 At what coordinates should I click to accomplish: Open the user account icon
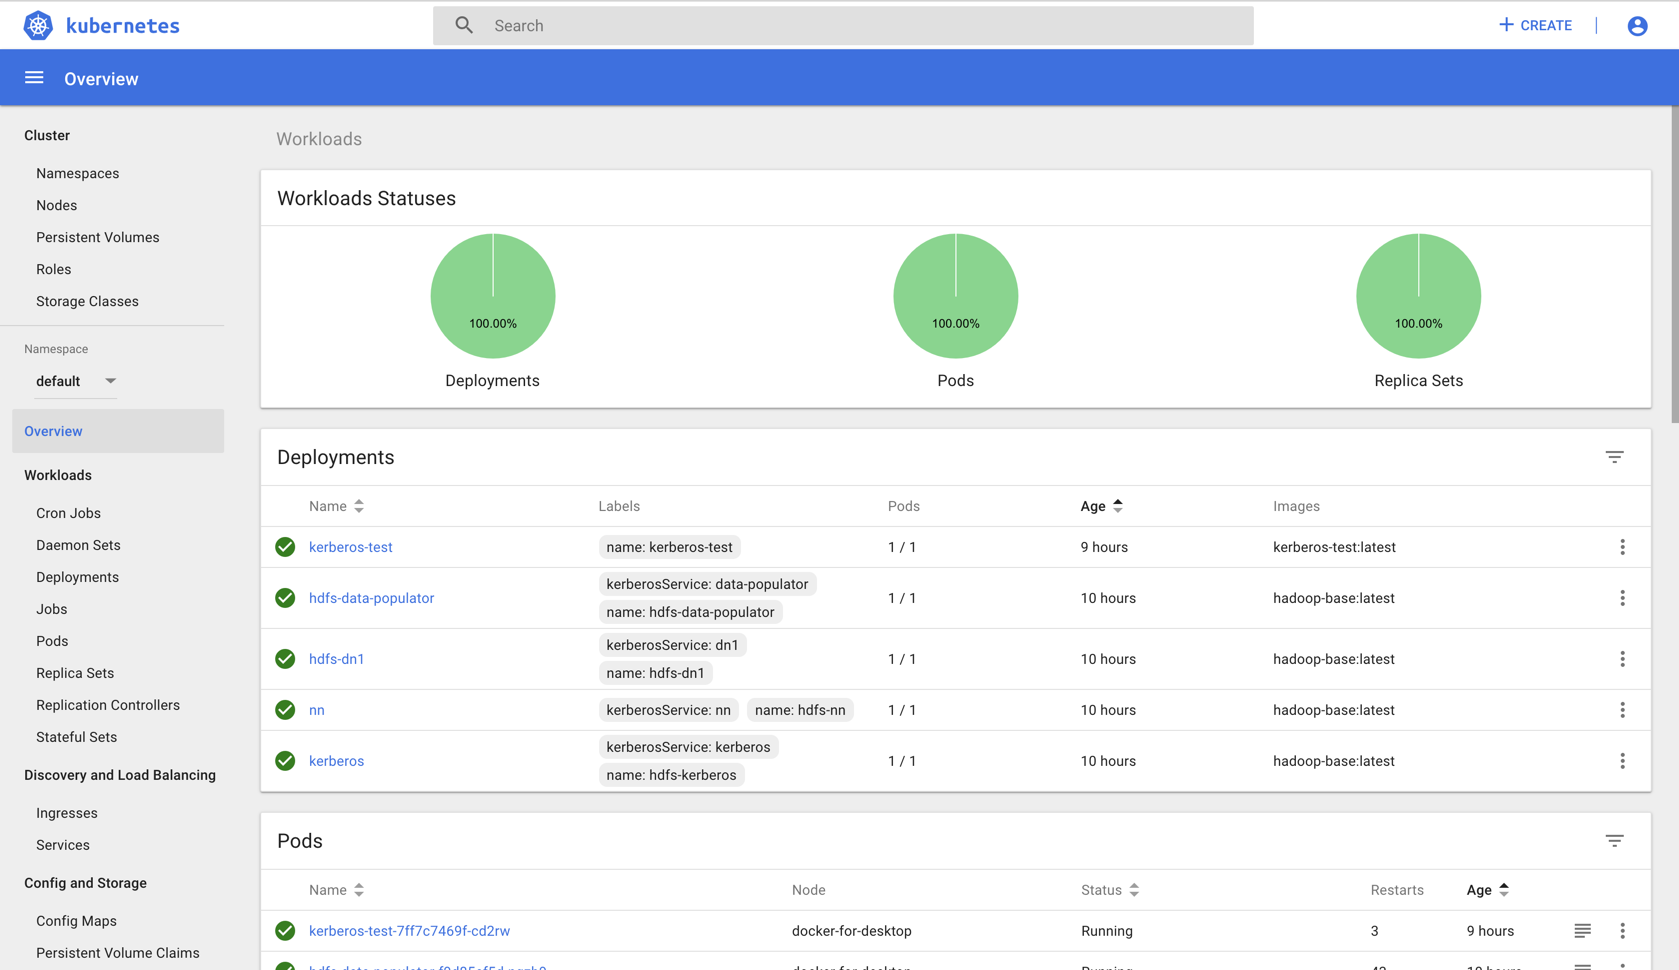tap(1637, 26)
